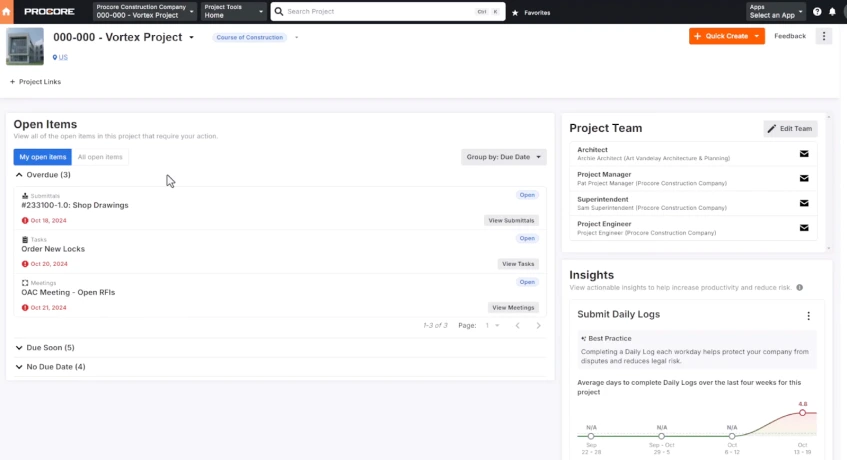Email the Project Manager via envelope icon
Viewport: 847px width, 460px height.
click(804, 178)
